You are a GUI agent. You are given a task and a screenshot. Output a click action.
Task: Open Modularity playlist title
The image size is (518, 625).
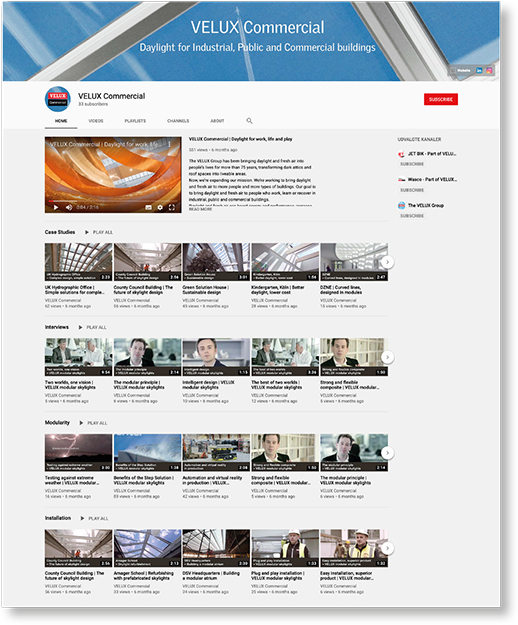pos(57,423)
